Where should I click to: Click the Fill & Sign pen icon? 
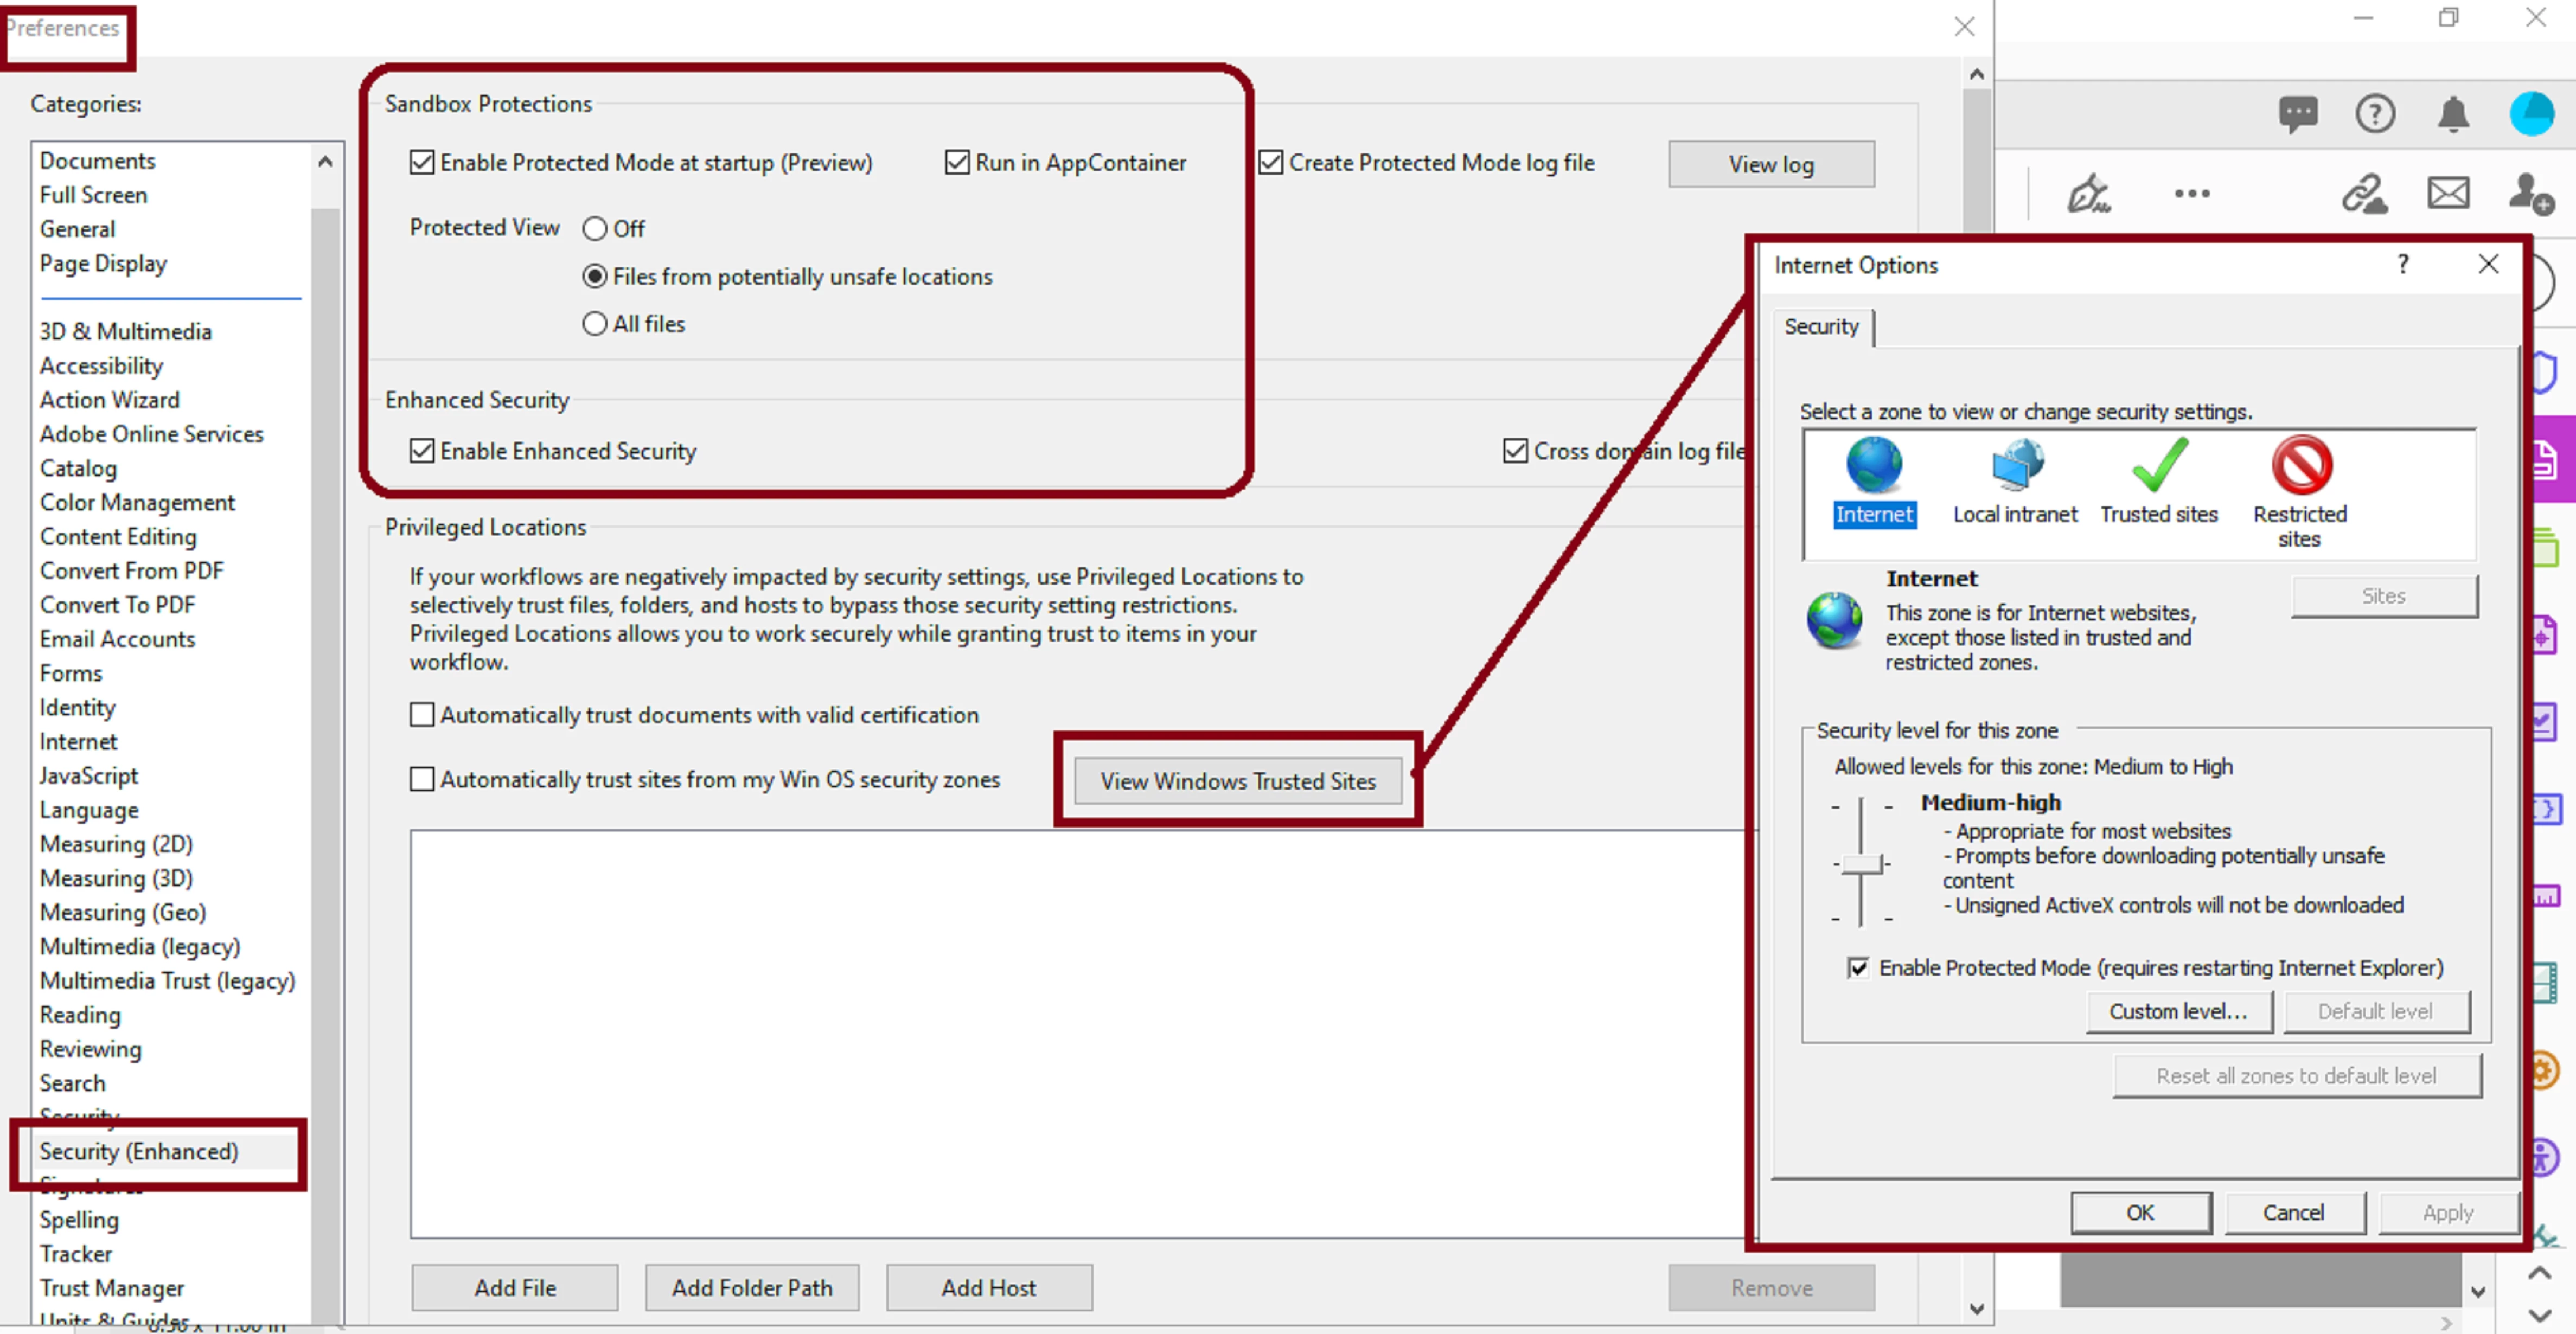[2088, 193]
